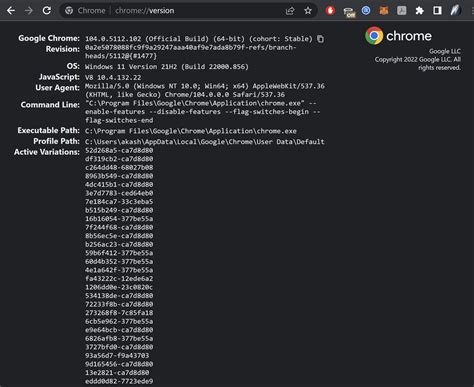Bookmark this page with the star icon
This screenshot has height=387, width=474.
pyautogui.click(x=308, y=11)
